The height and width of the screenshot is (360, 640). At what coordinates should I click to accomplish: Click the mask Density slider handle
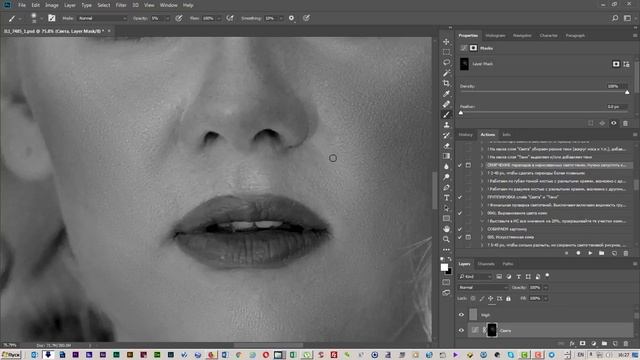pos(627,92)
